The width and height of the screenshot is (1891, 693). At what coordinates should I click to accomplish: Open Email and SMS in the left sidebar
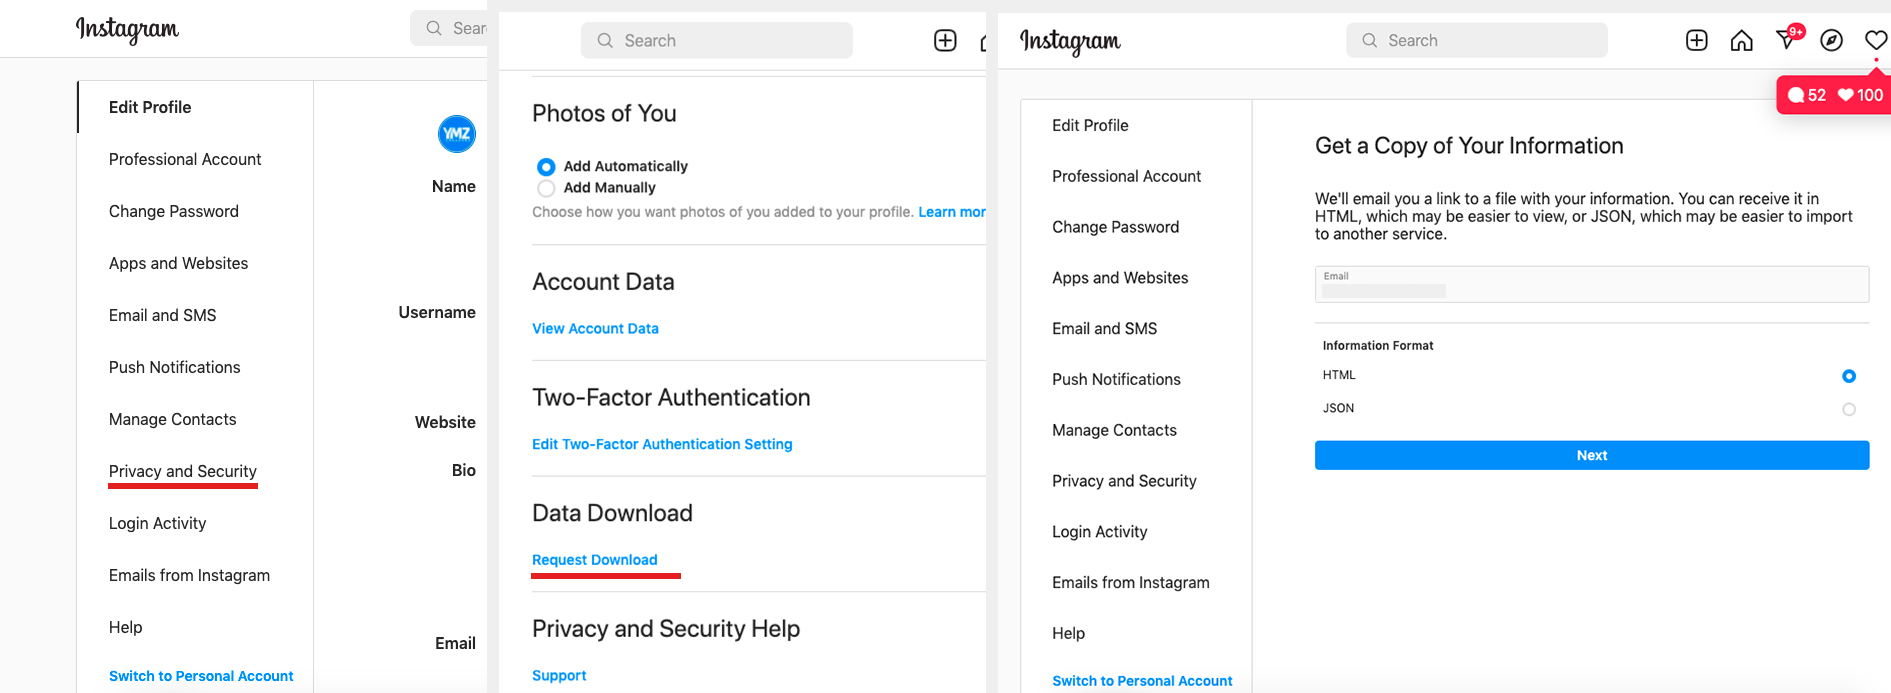(162, 315)
